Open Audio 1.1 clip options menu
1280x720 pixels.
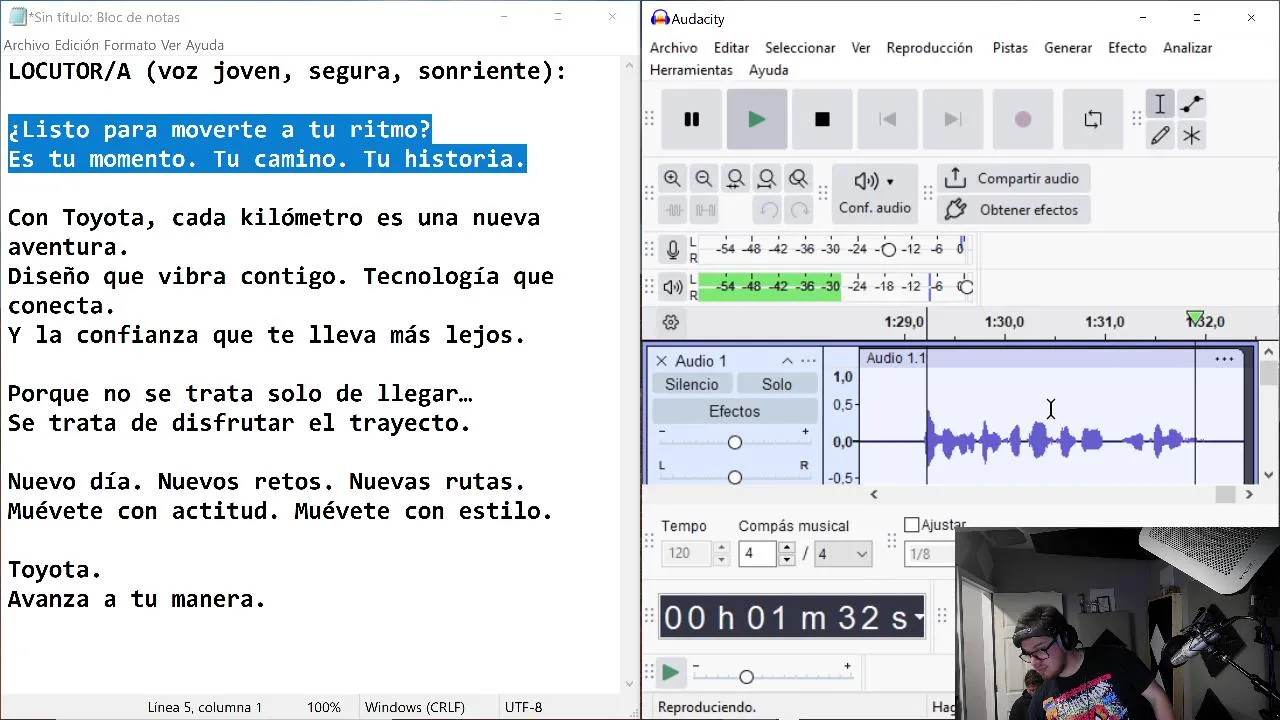[x=1224, y=358]
